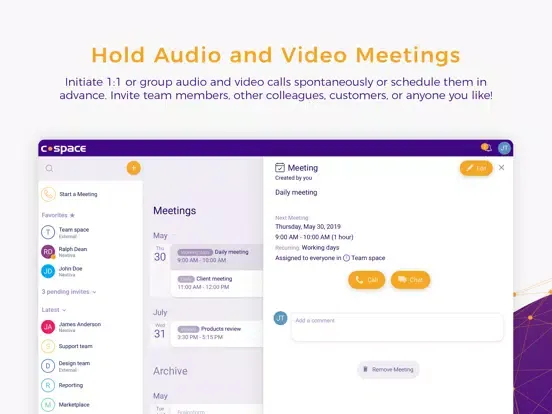Click the Remove Meeting button
The height and width of the screenshot is (414, 552).
(x=388, y=370)
